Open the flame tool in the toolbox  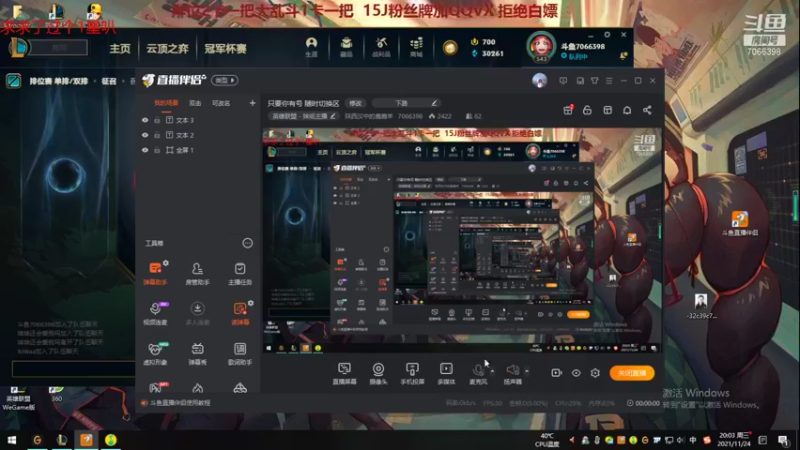pyautogui.click(x=197, y=388)
